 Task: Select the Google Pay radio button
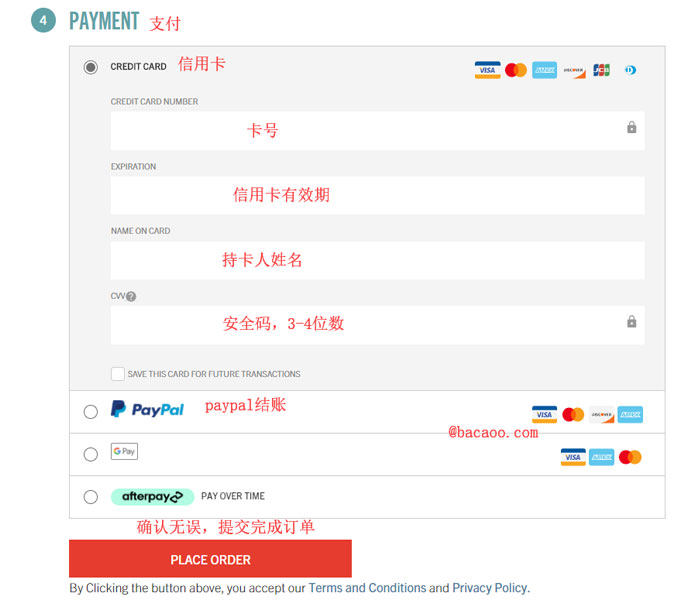tap(91, 454)
